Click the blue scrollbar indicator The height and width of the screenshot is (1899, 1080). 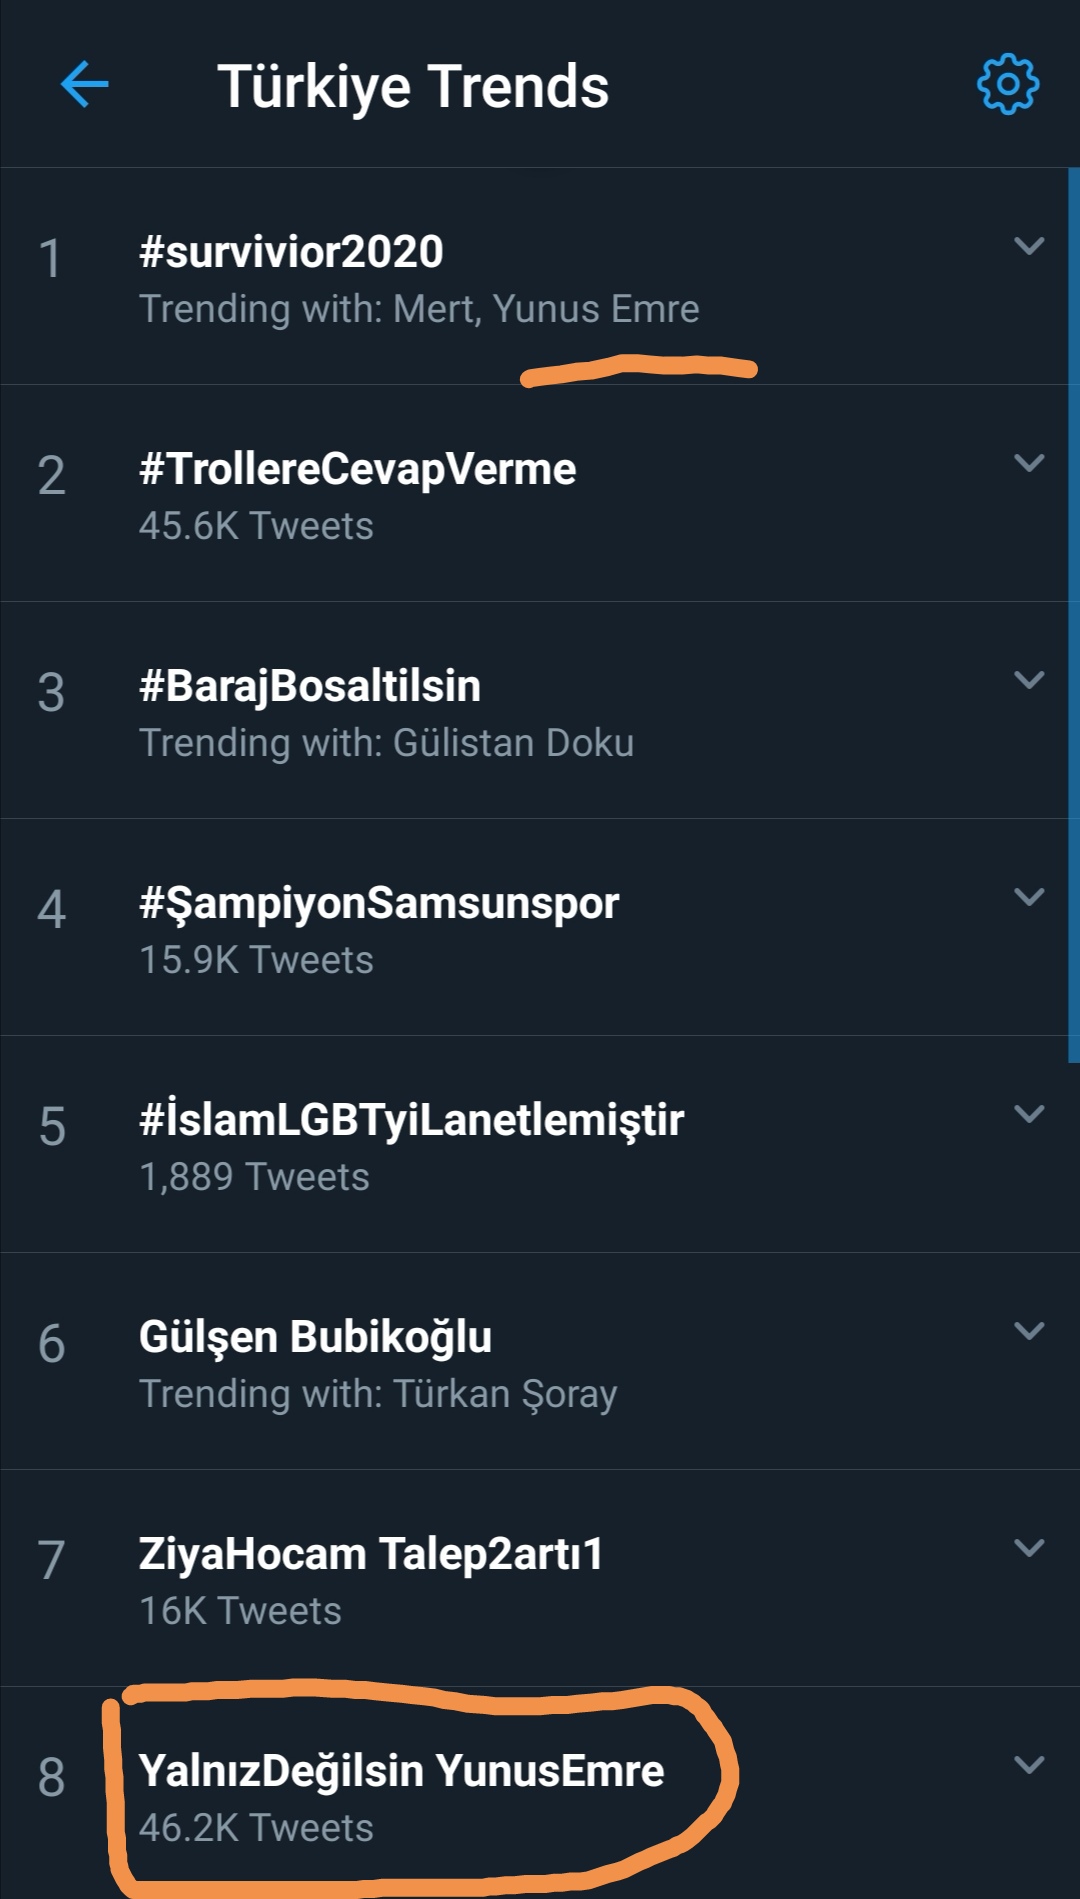coord(1074,615)
